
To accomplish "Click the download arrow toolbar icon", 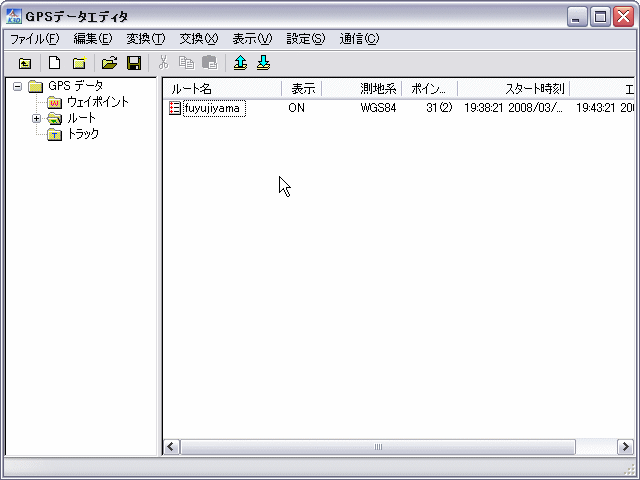I will tap(264, 63).
